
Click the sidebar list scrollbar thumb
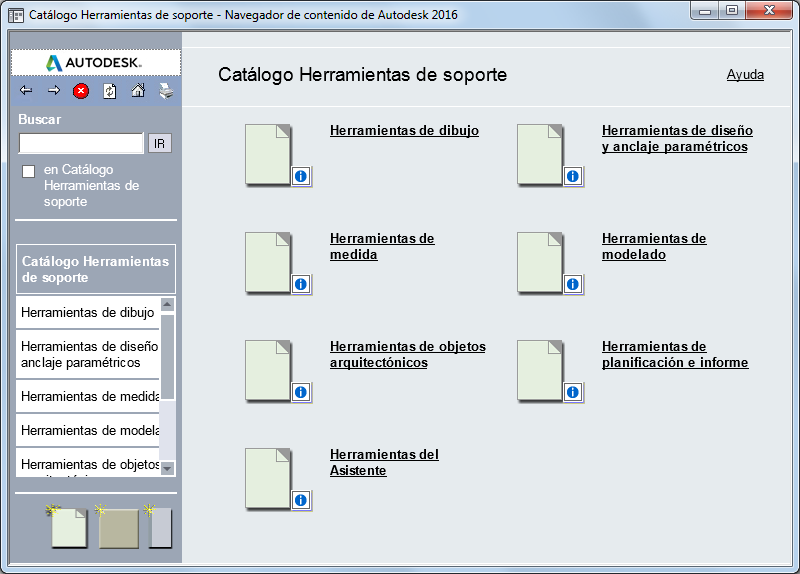[167, 357]
